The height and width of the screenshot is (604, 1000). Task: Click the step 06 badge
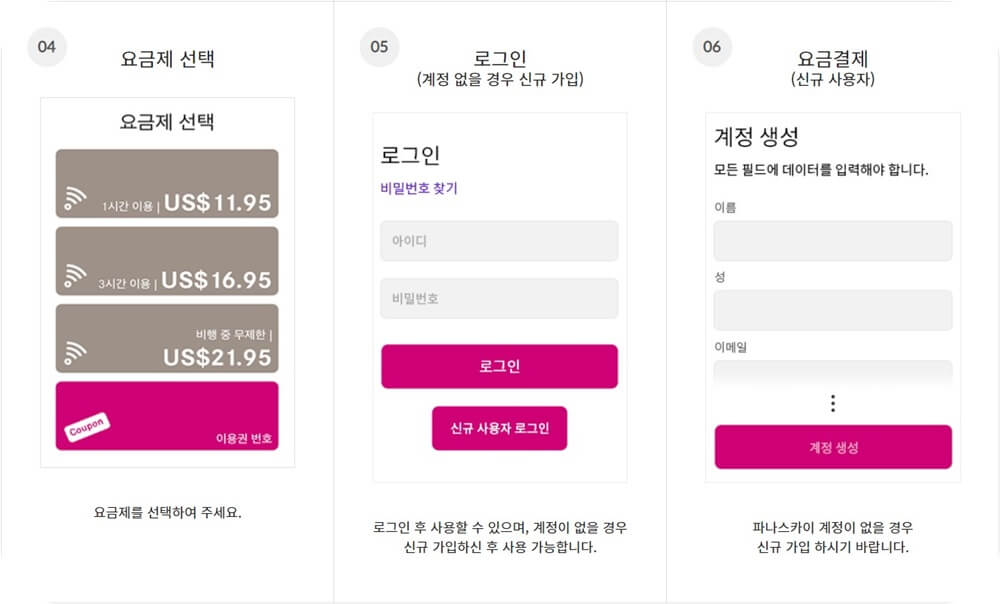point(712,46)
